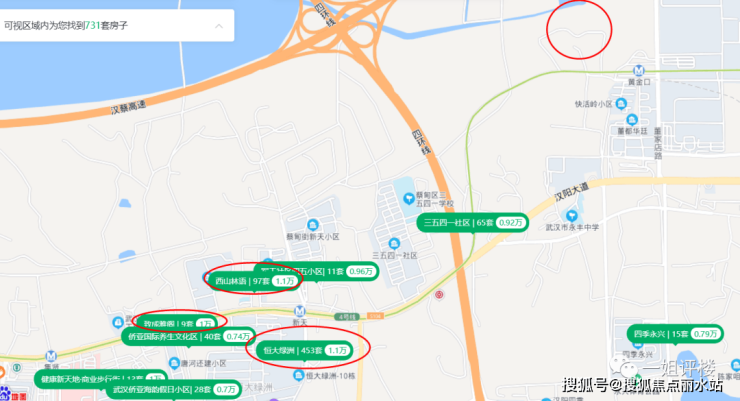Open the 三五四一社区 65套 listing bubble
This screenshot has height=401, width=740.
pos(472,223)
